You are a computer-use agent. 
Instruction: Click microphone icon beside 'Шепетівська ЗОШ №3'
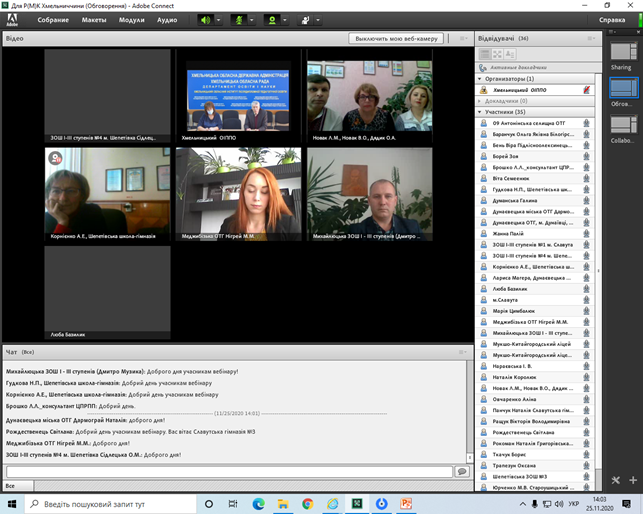pos(586,477)
